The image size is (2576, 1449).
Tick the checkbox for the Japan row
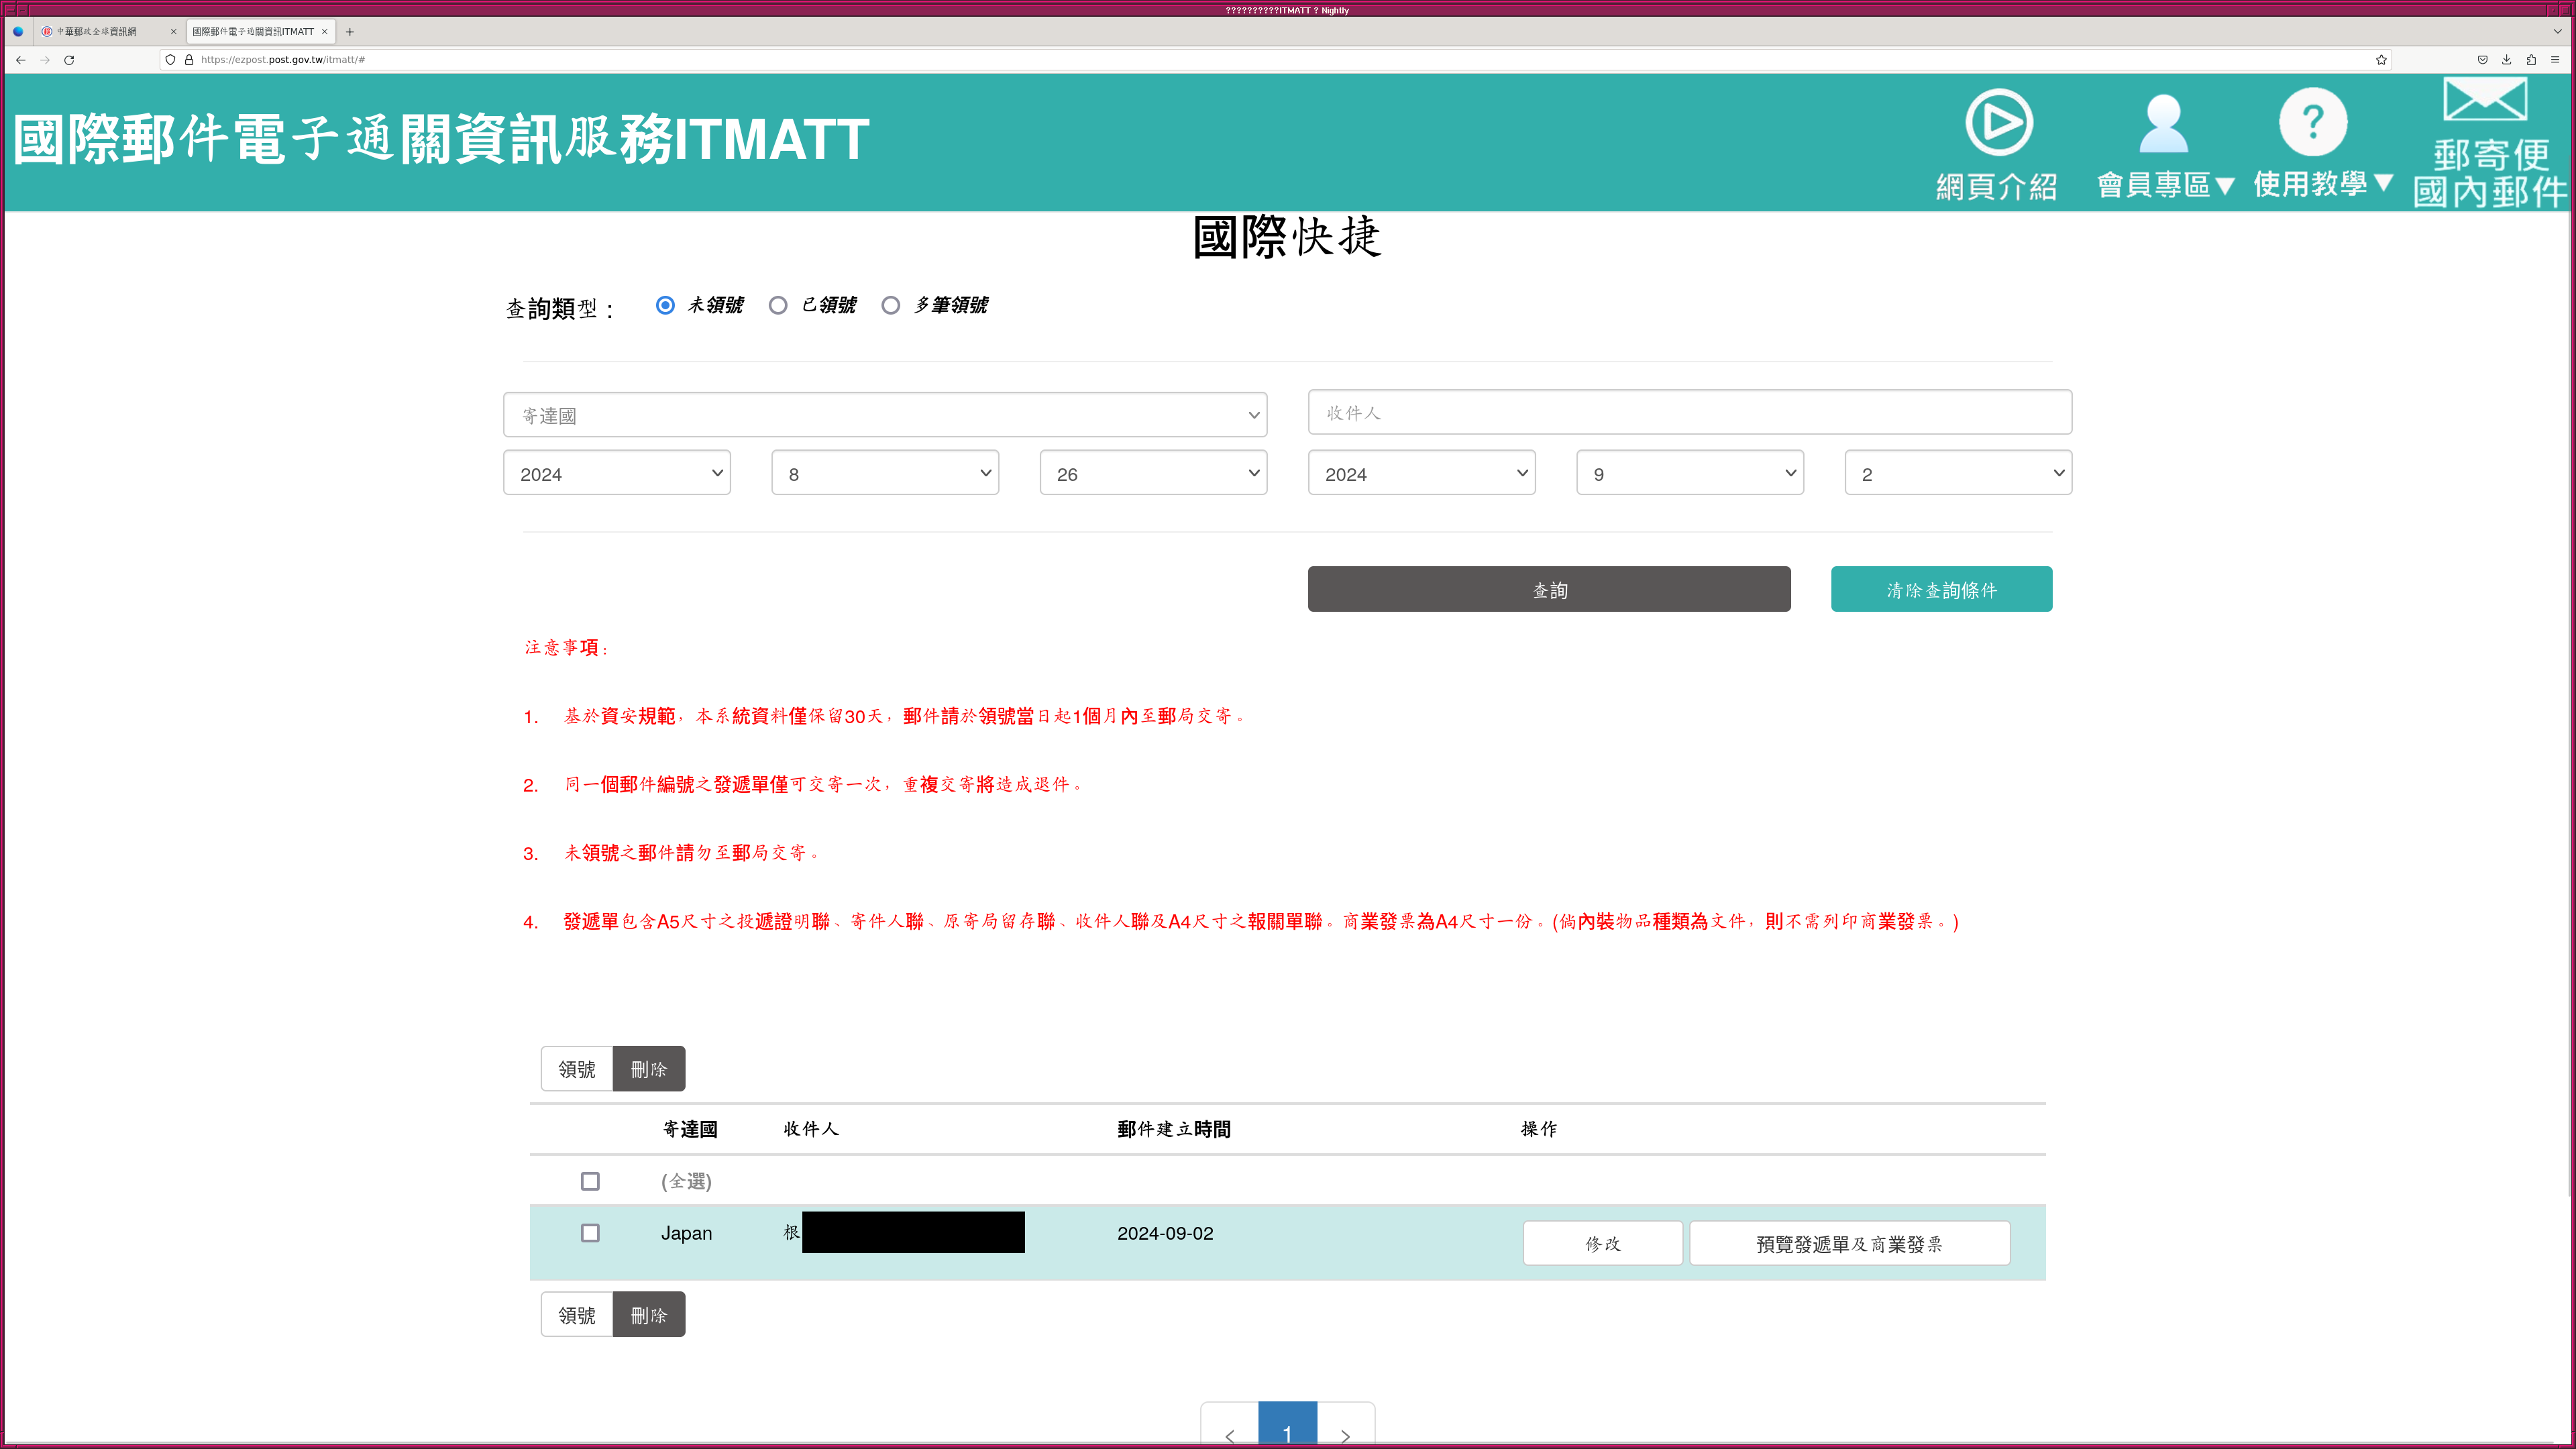pos(590,1233)
